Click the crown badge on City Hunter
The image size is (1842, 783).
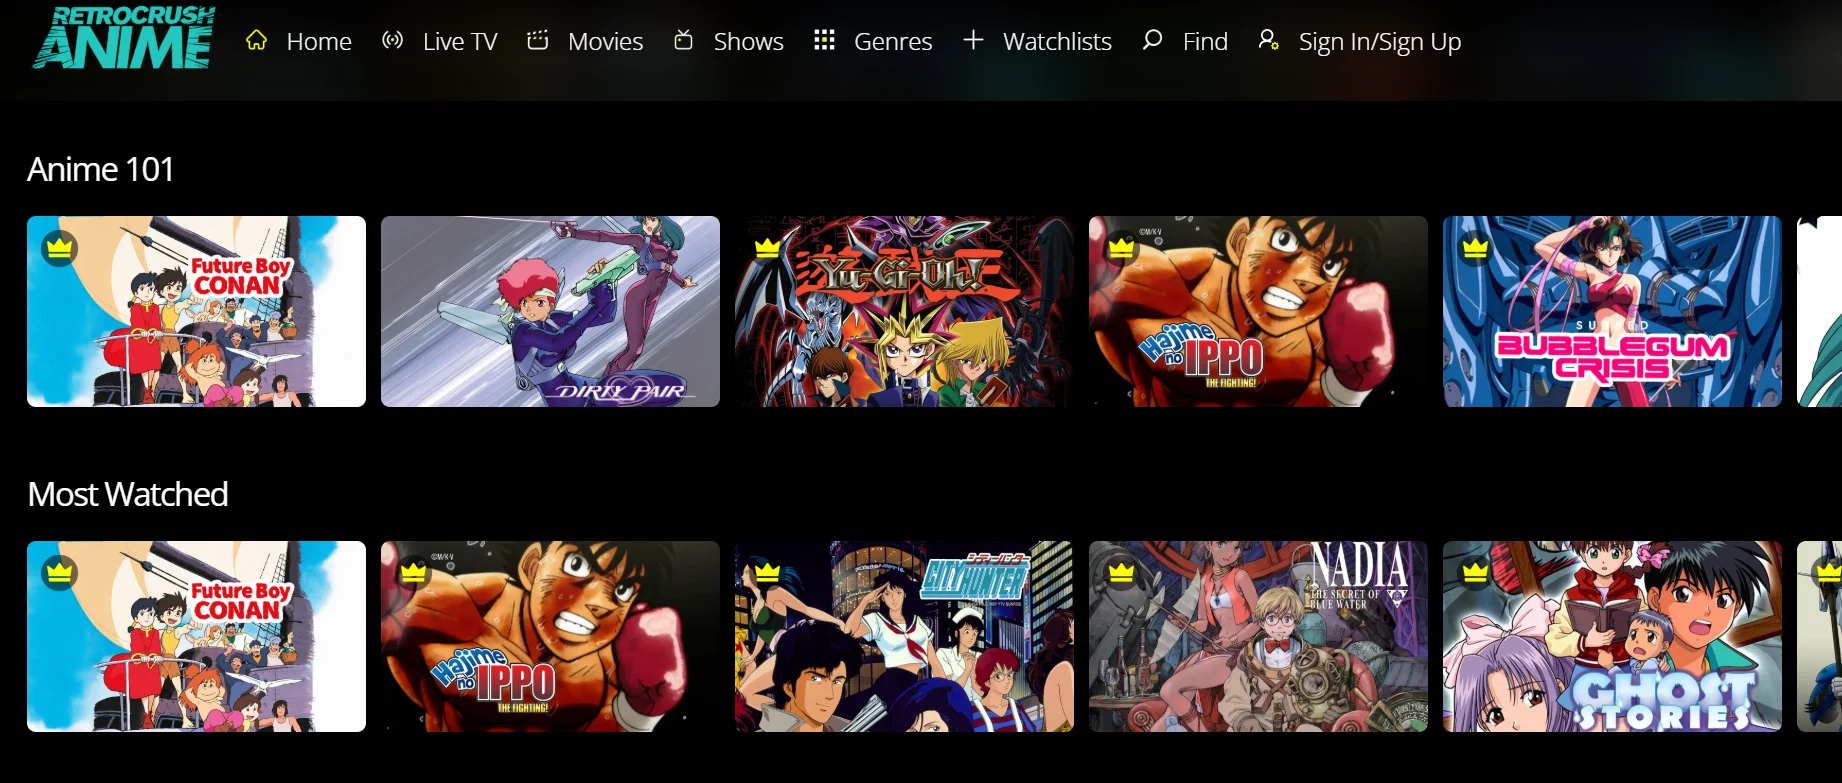pyautogui.click(x=768, y=573)
